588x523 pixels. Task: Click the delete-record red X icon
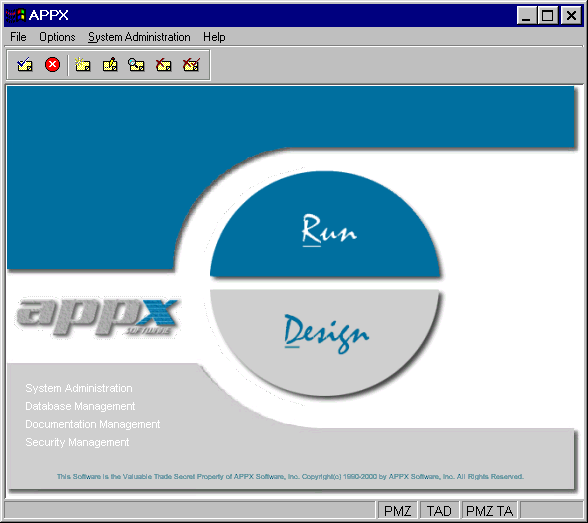[164, 64]
